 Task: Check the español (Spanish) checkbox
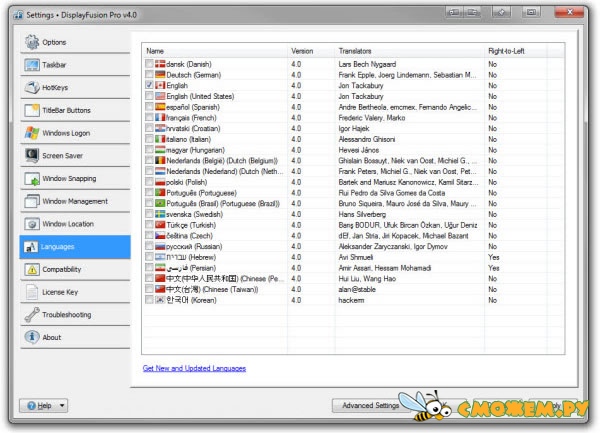(149, 106)
